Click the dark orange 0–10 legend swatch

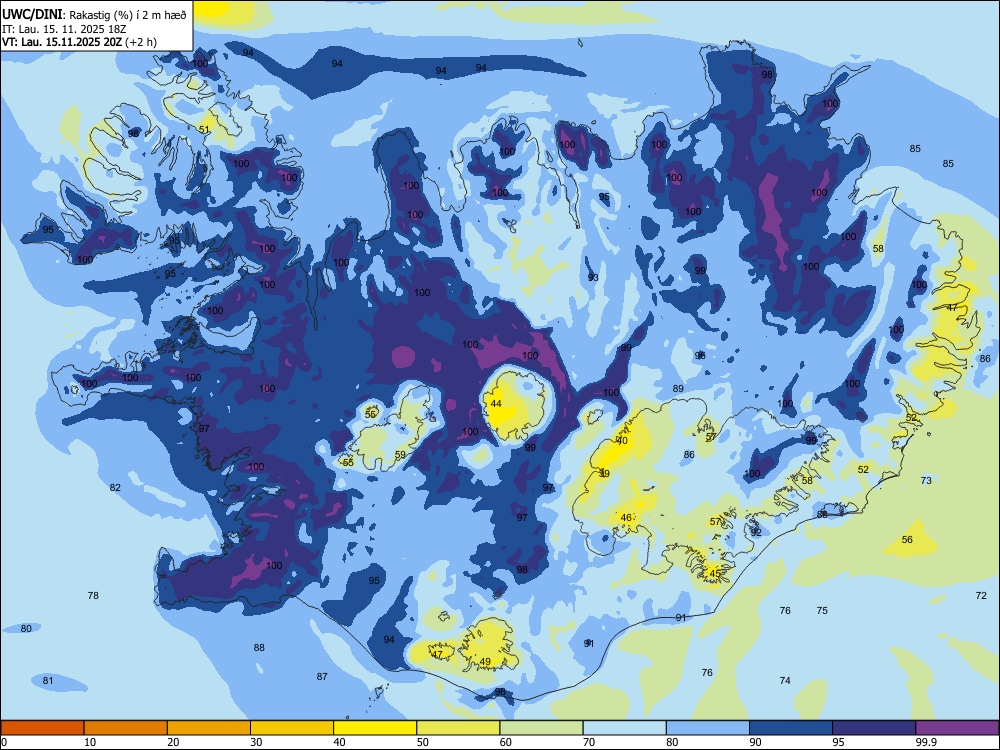[42, 728]
